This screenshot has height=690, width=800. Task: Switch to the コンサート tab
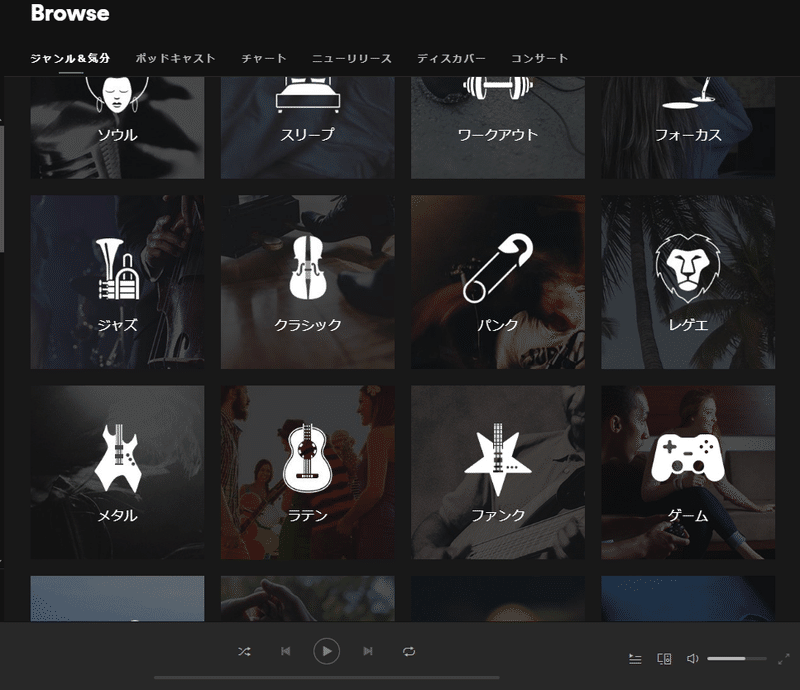(x=540, y=58)
